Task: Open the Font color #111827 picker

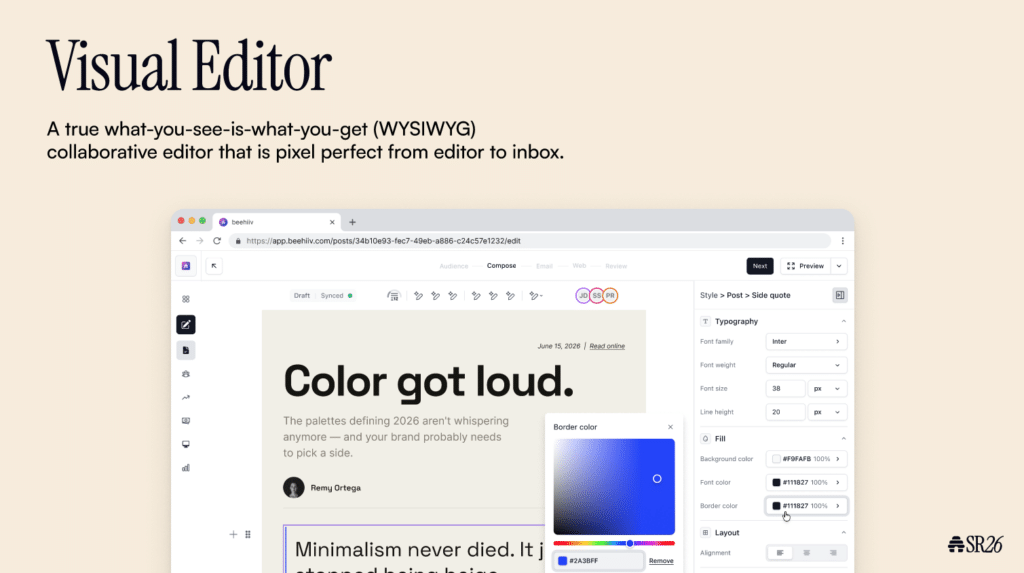Action: (807, 483)
